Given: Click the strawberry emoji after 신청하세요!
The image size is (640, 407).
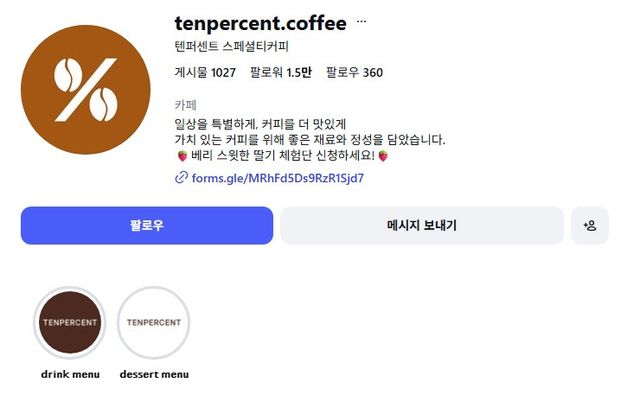Looking at the screenshot, I should 382,156.
